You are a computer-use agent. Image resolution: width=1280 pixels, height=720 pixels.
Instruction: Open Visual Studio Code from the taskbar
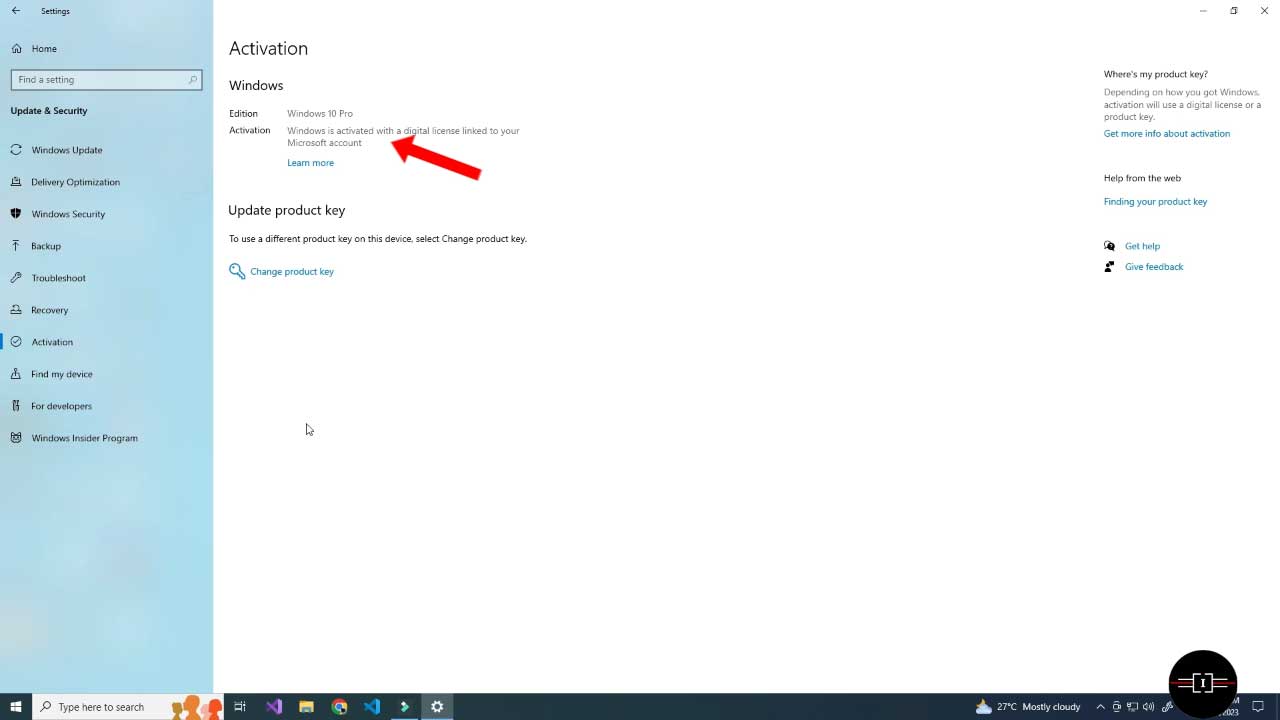(372, 707)
